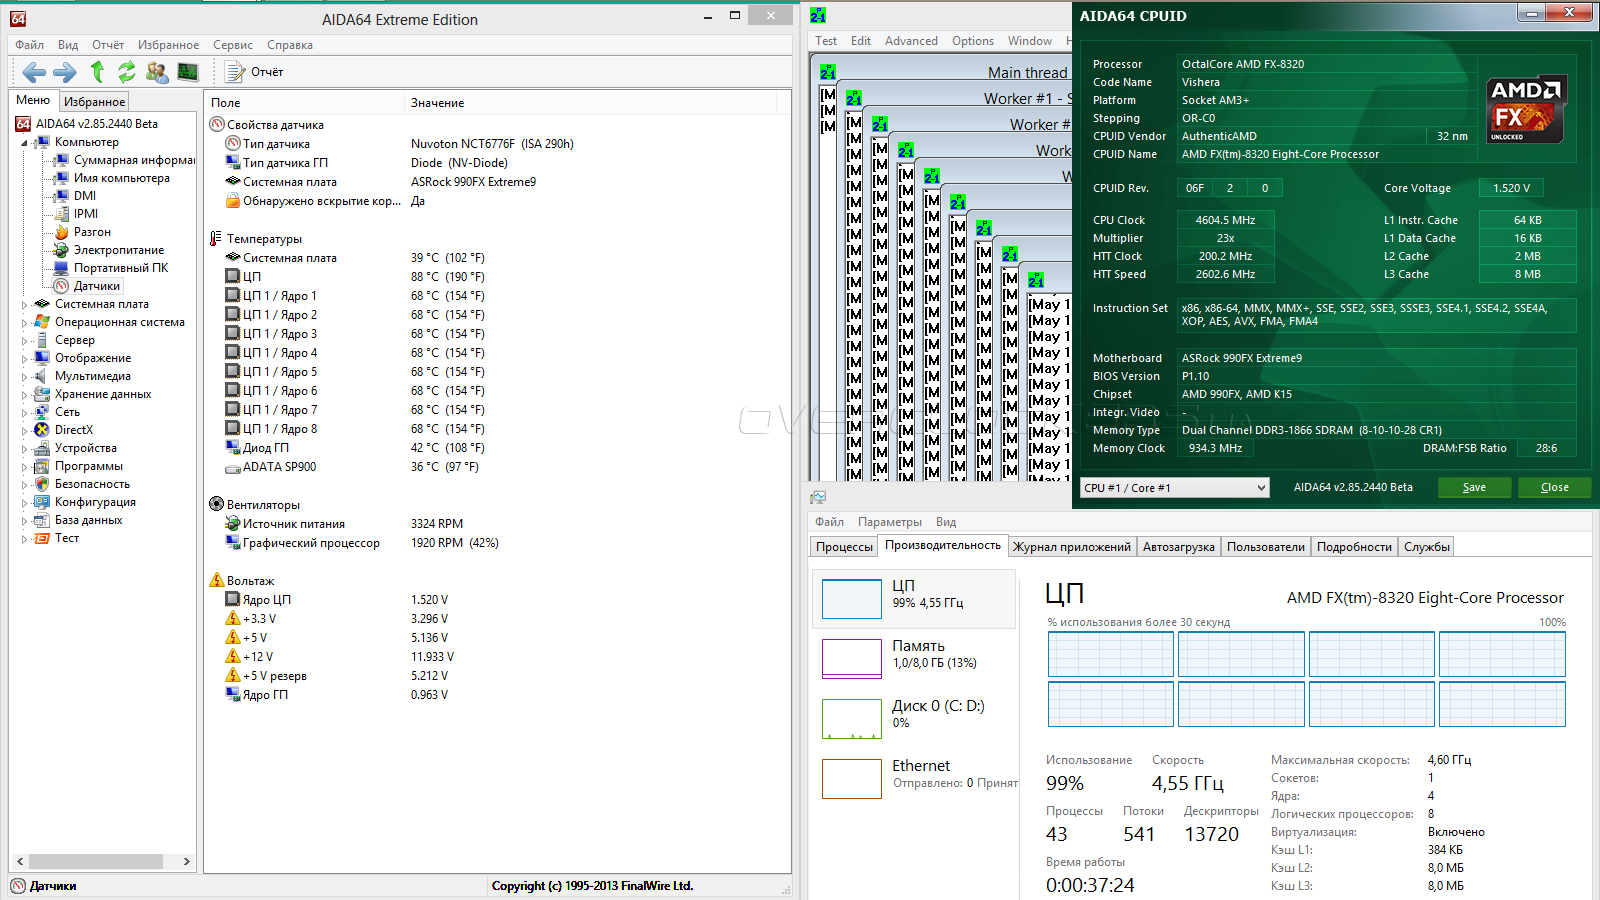The width and height of the screenshot is (1600, 900).
Task: Click the green Refresh arrows icon
Action: 127,72
